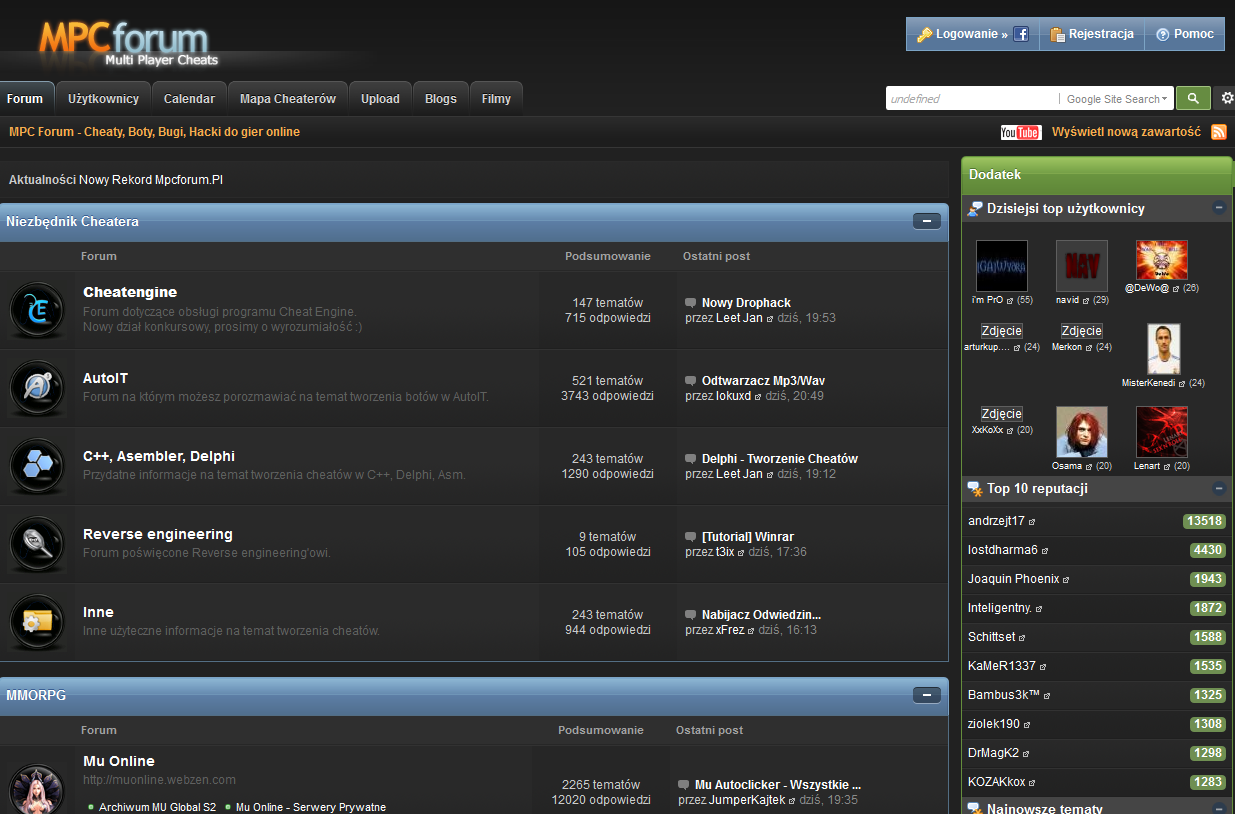Open the Filmy tab
The image size is (1235, 814).
click(496, 99)
